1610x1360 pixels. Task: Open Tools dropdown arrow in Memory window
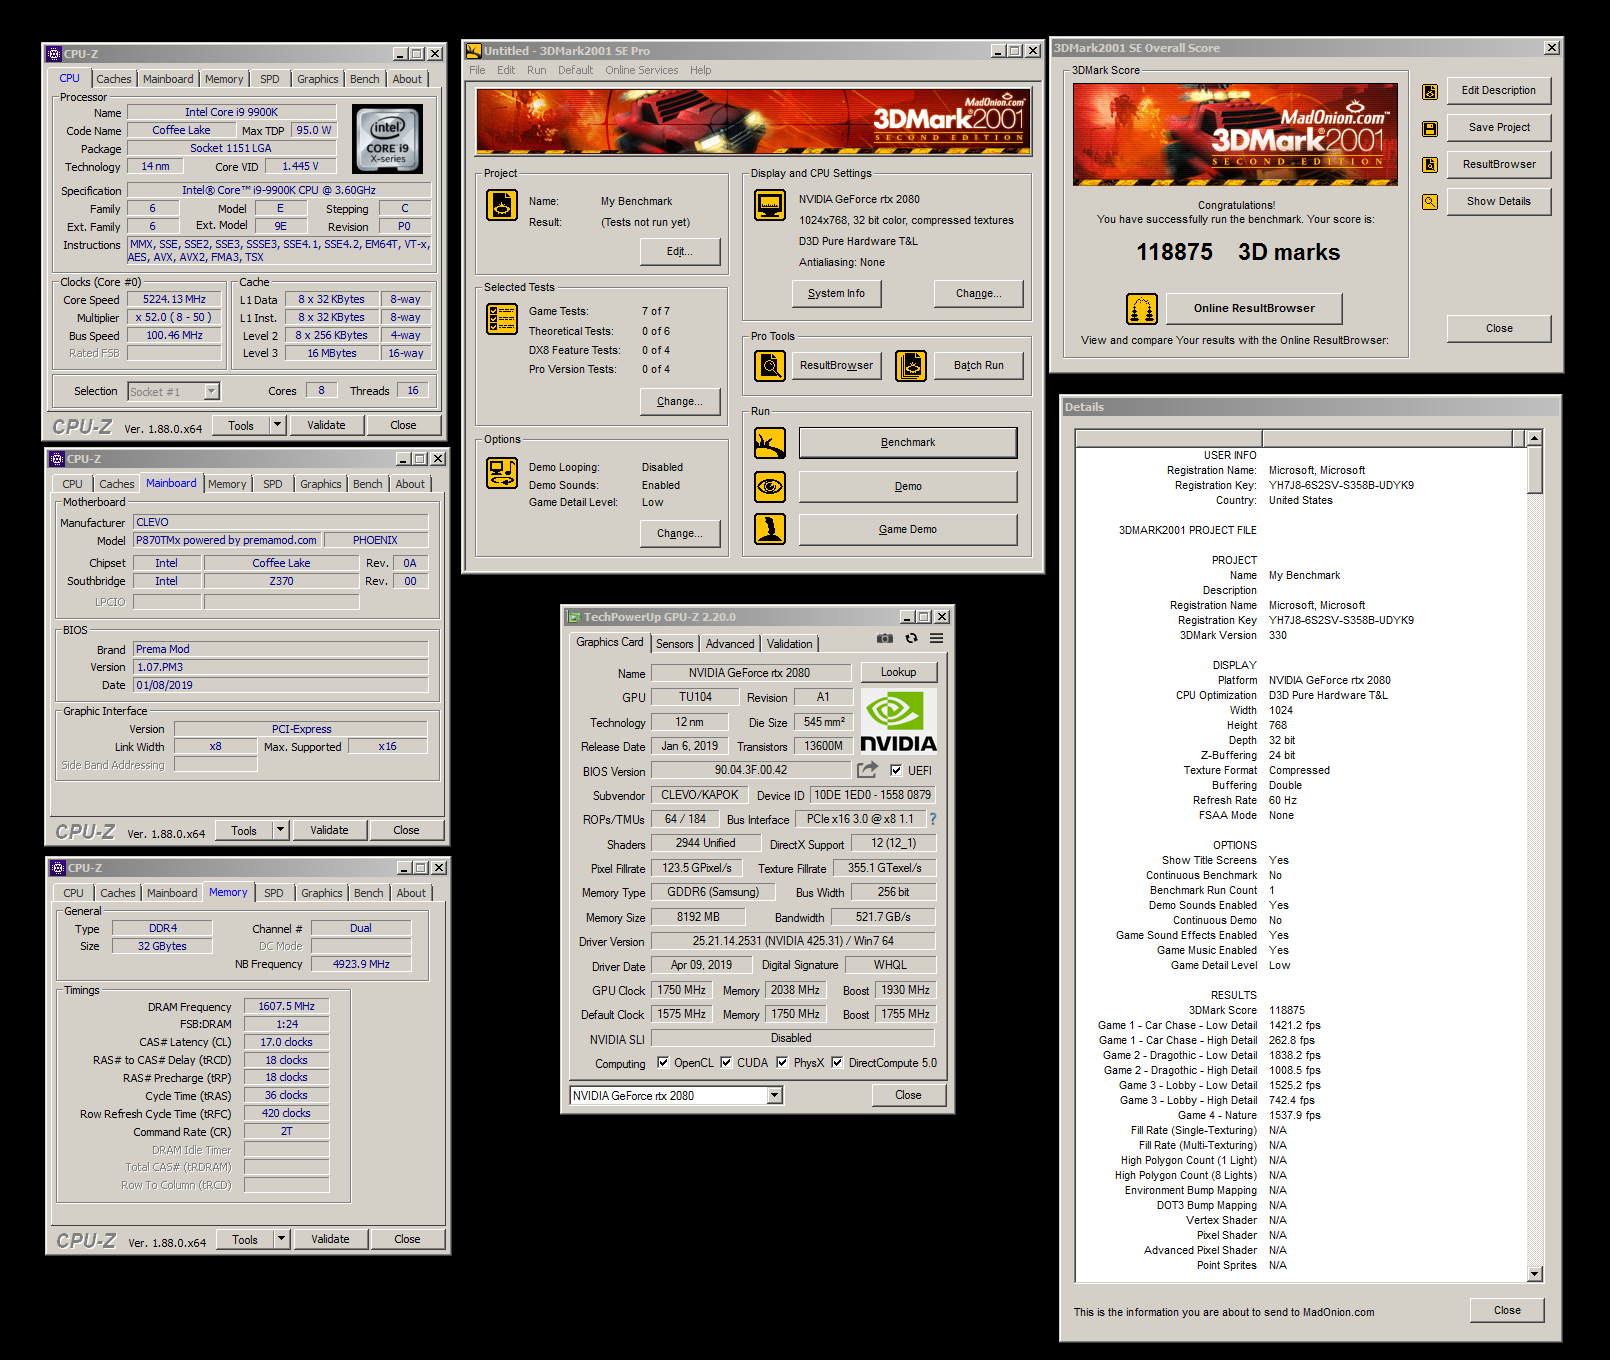coord(281,1239)
